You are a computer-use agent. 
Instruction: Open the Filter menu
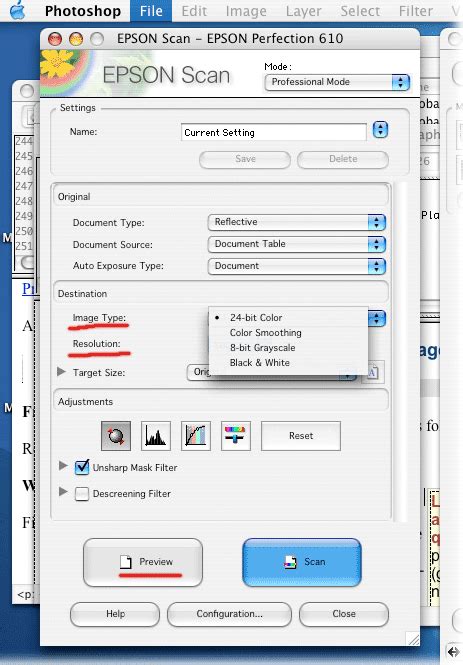[x=416, y=11]
